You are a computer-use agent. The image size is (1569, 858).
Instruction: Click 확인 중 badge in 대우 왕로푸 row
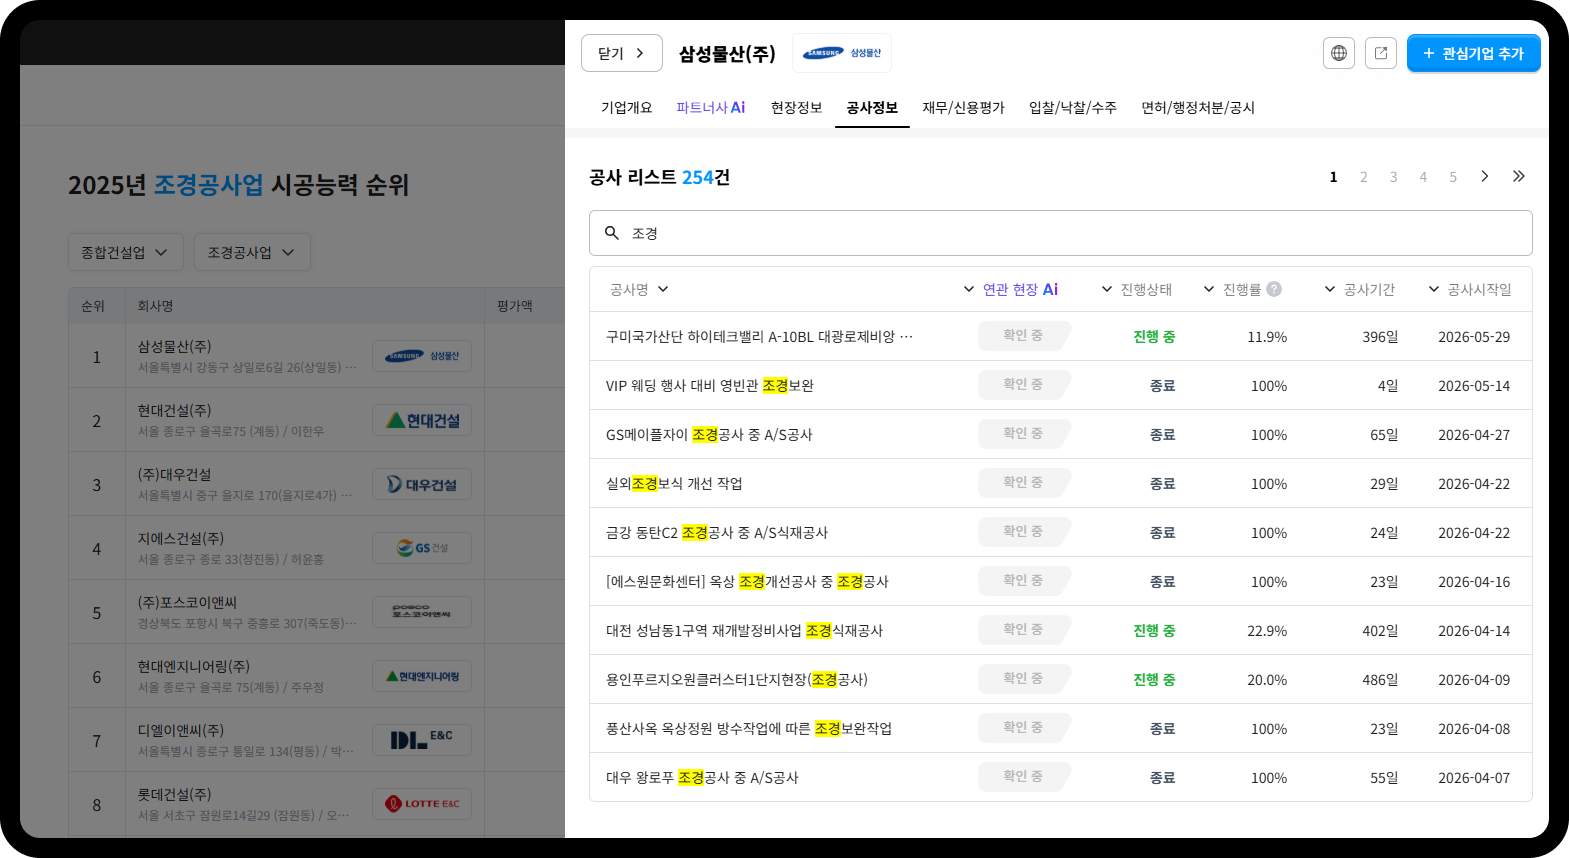click(1024, 777)
